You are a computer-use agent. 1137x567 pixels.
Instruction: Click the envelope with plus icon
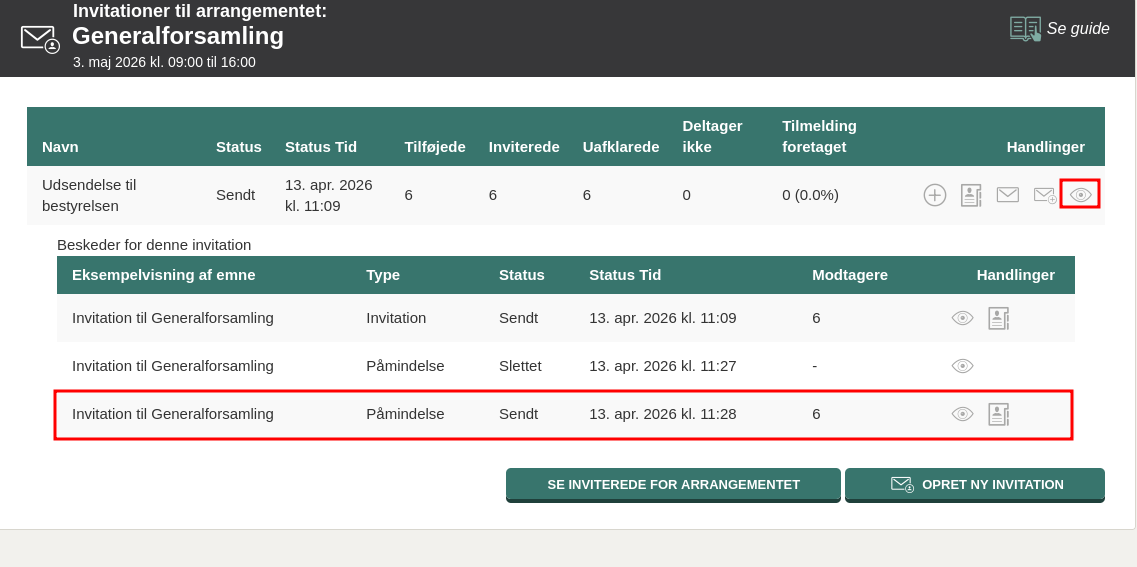(1044, 195)
